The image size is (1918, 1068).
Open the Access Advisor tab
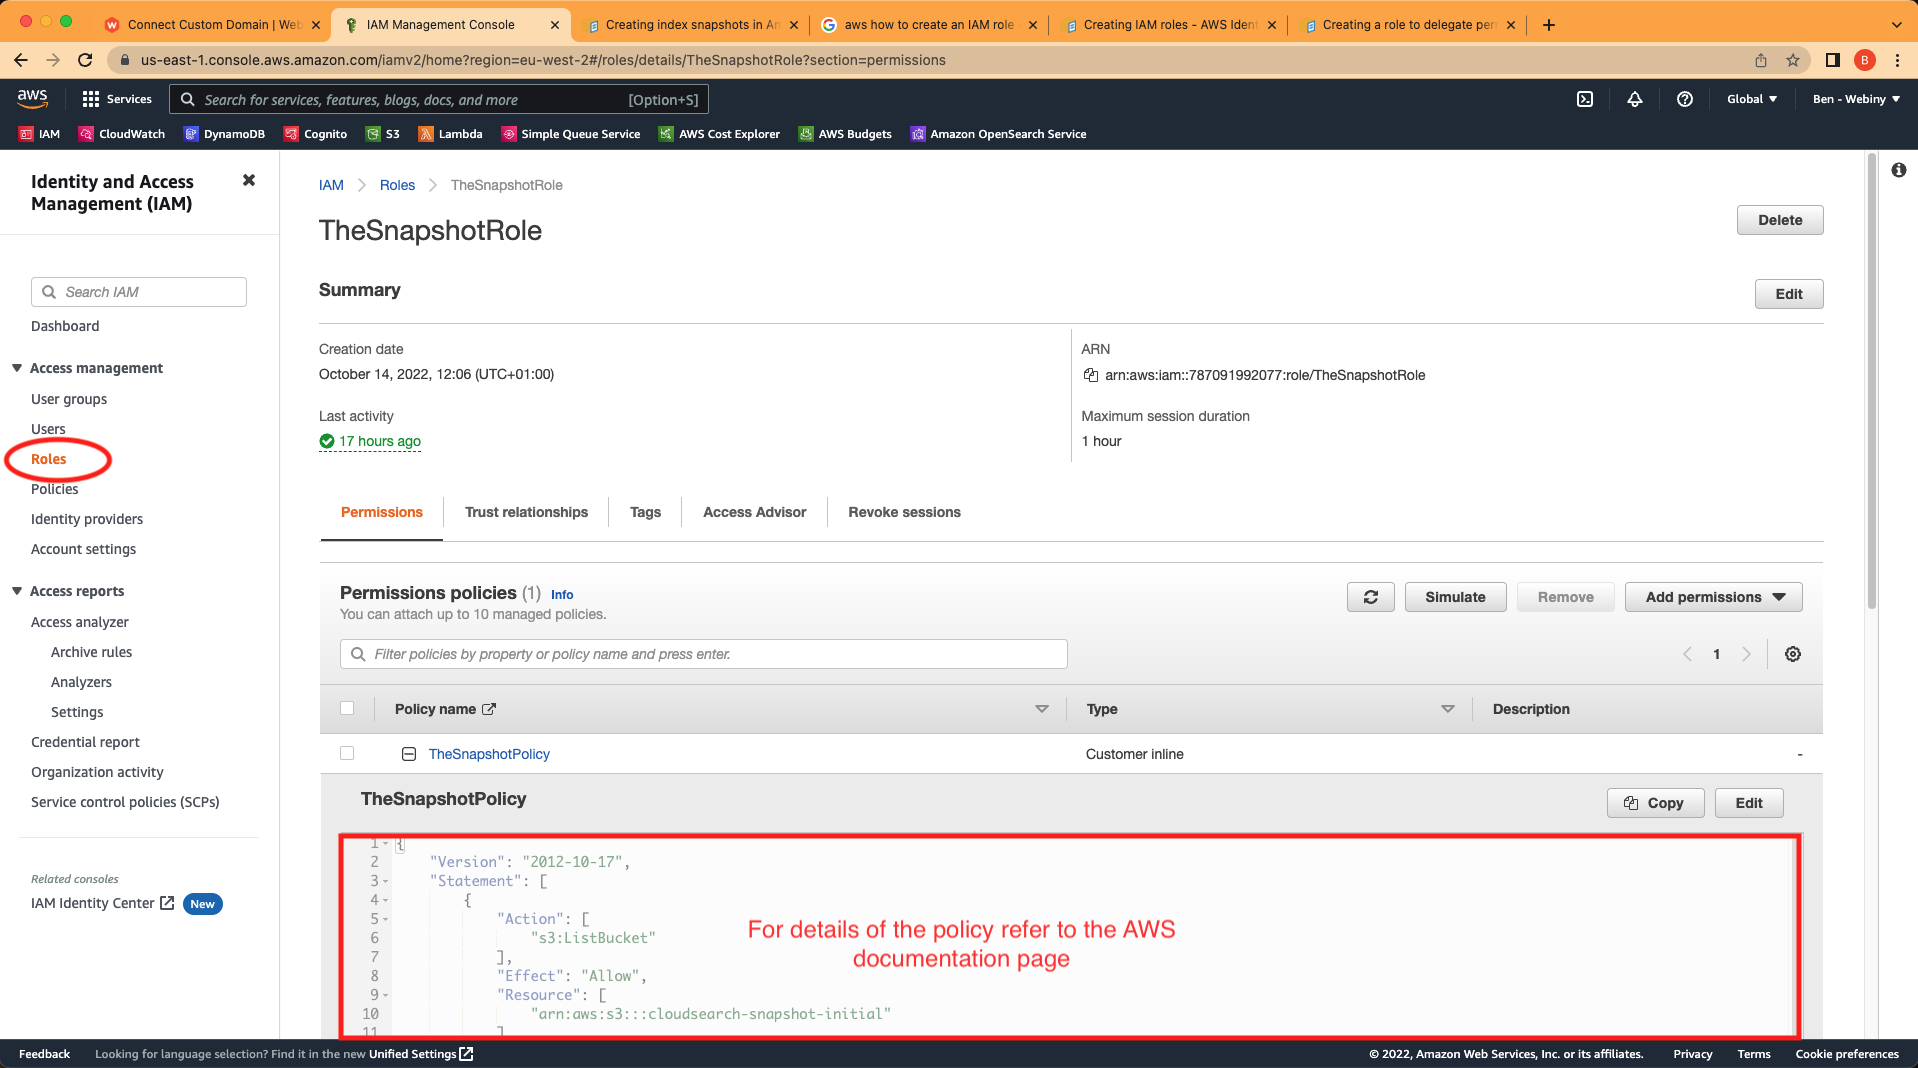click(x=754, y=512)
